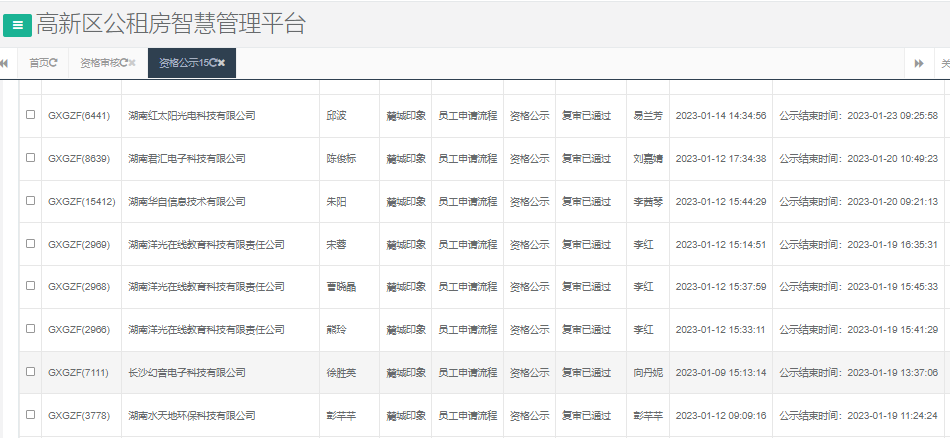Click company 湖南华自信息技术有限公司

pyautogui.click(x=187, y=202)
